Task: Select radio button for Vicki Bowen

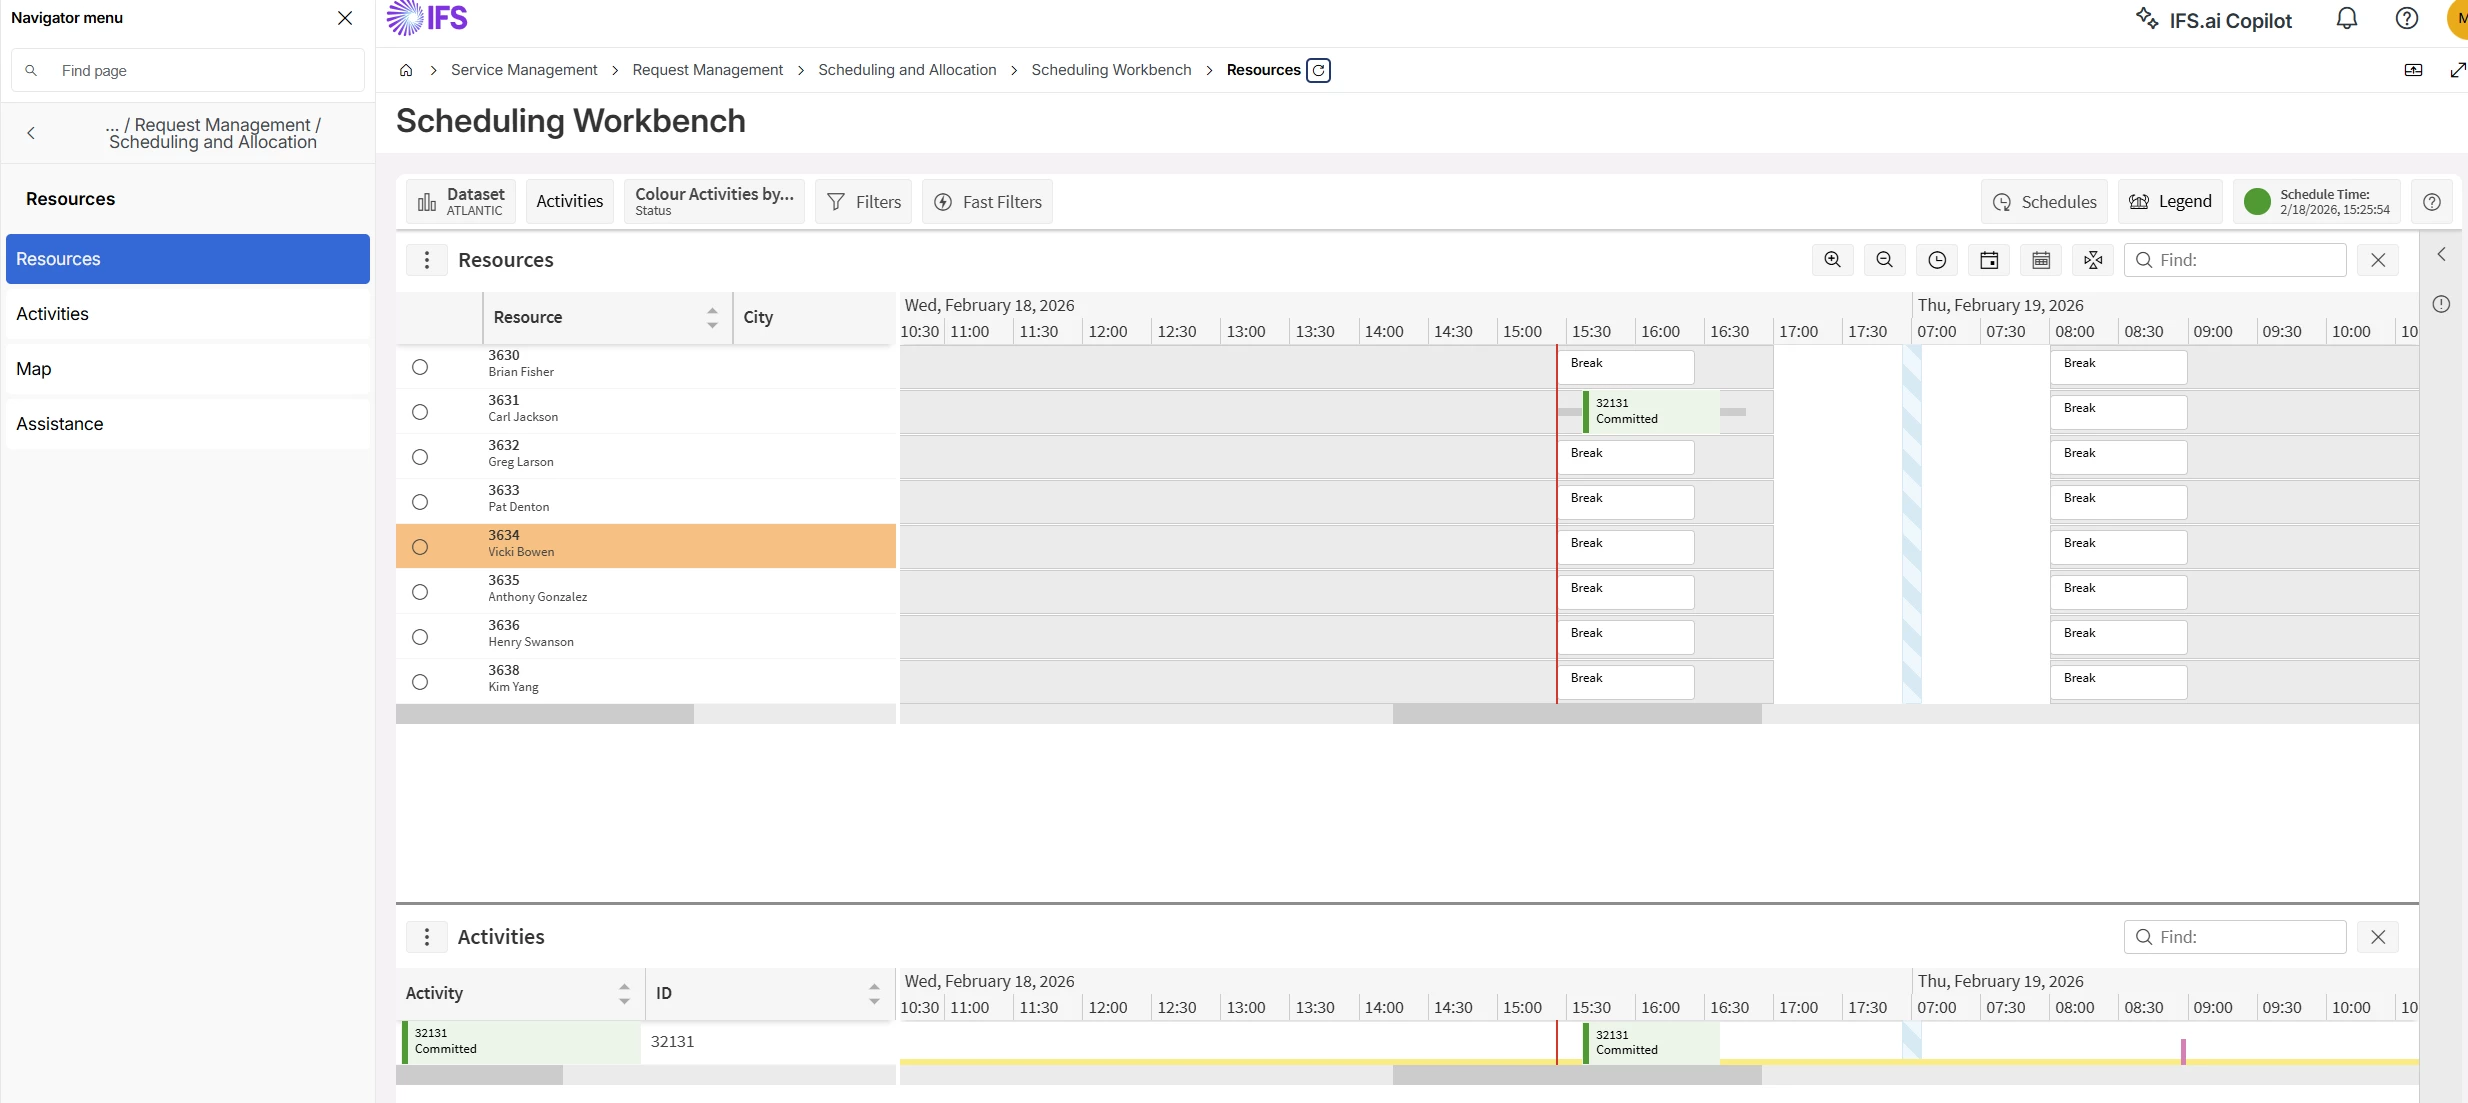Action: coord(420,547)
